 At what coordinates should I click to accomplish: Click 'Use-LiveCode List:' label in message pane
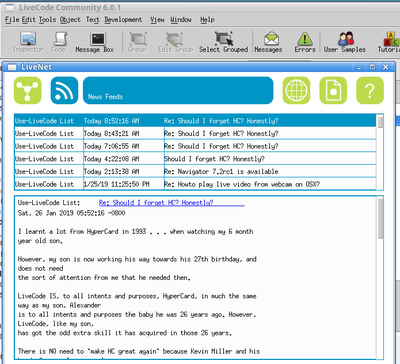pyautogui.click(x=49, y=203)
